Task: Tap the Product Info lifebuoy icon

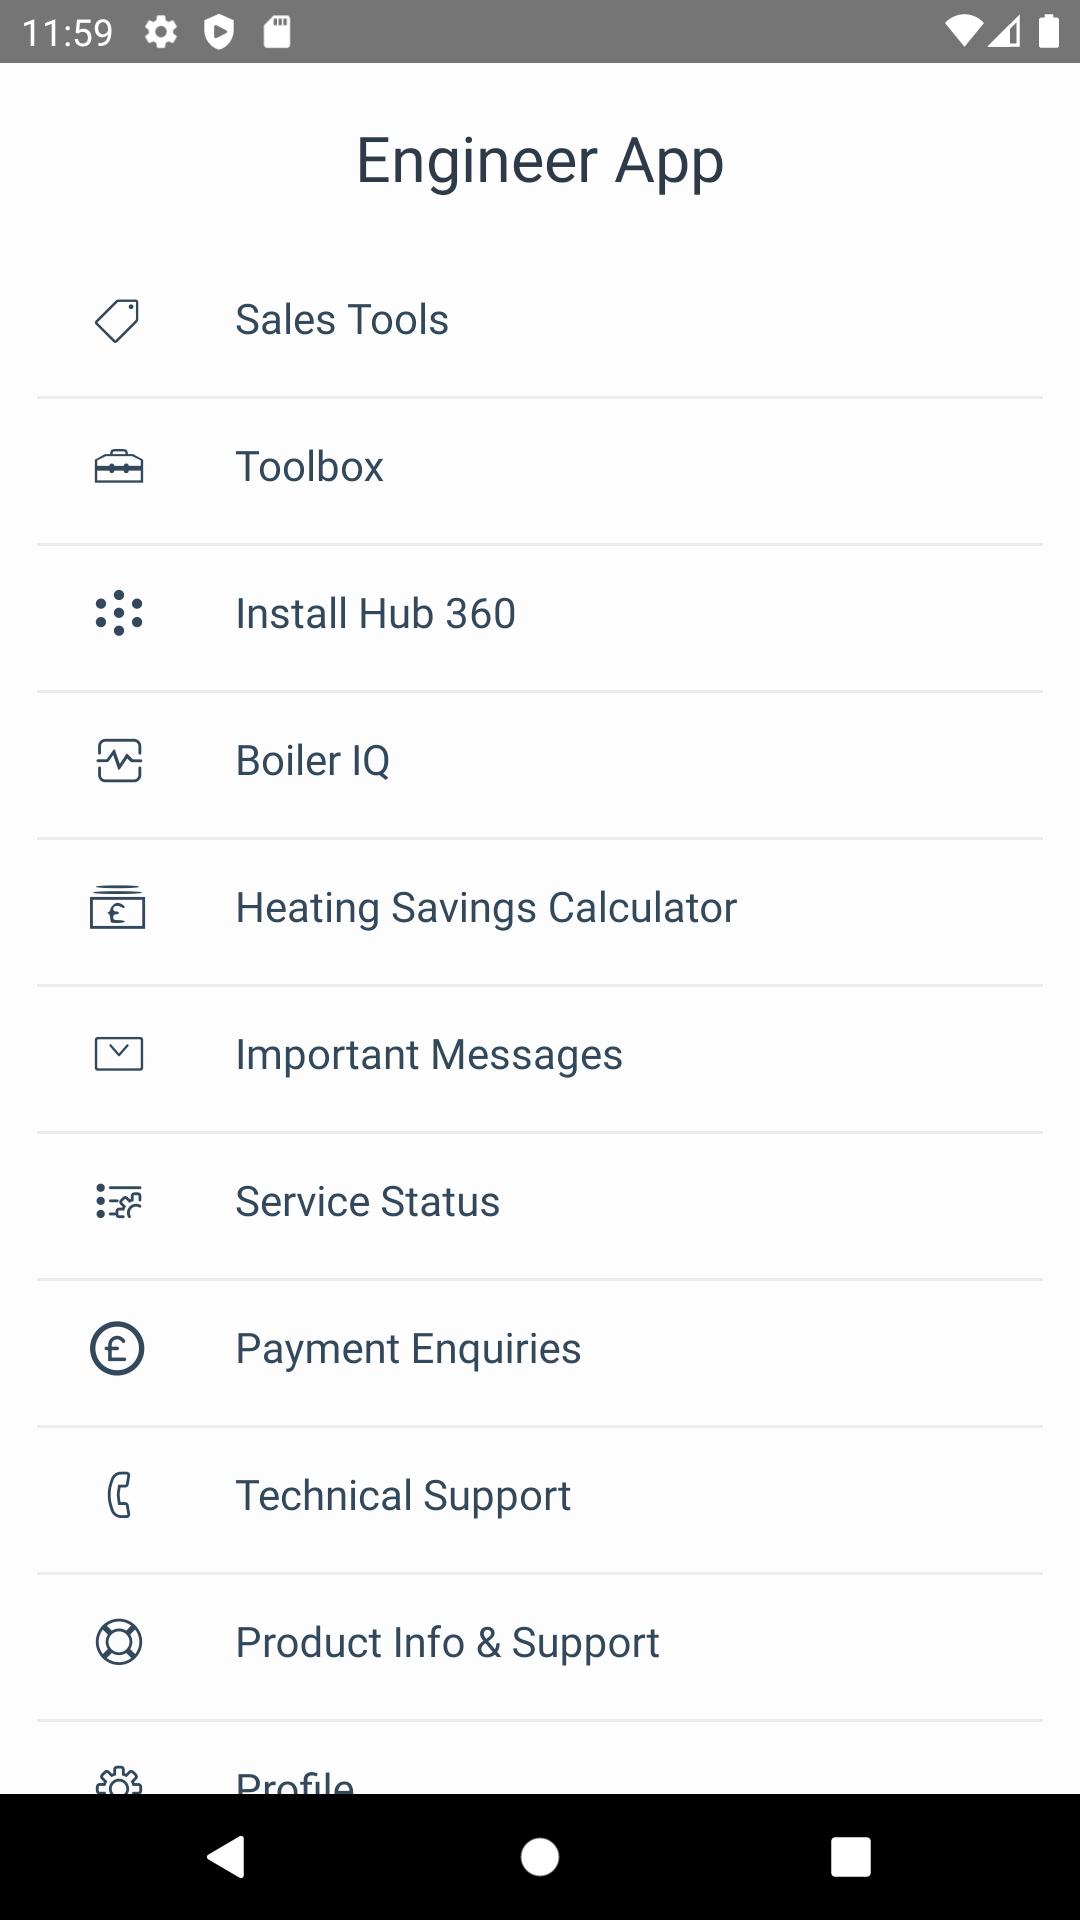Action: pyautogui.click(x=118, y=1642)
